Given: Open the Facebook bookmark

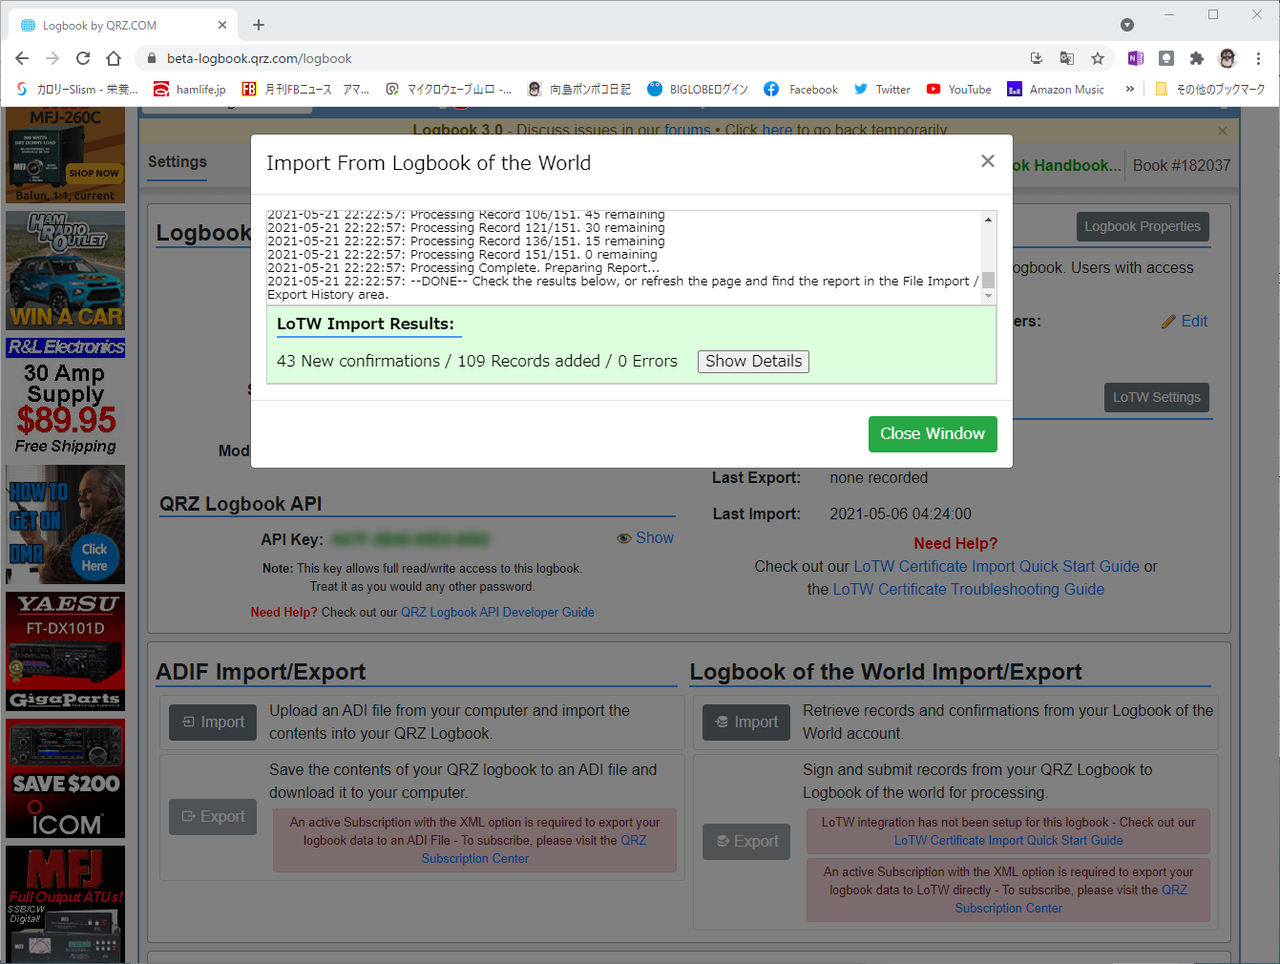Looking at the screenshot, I should coord(801,89).
